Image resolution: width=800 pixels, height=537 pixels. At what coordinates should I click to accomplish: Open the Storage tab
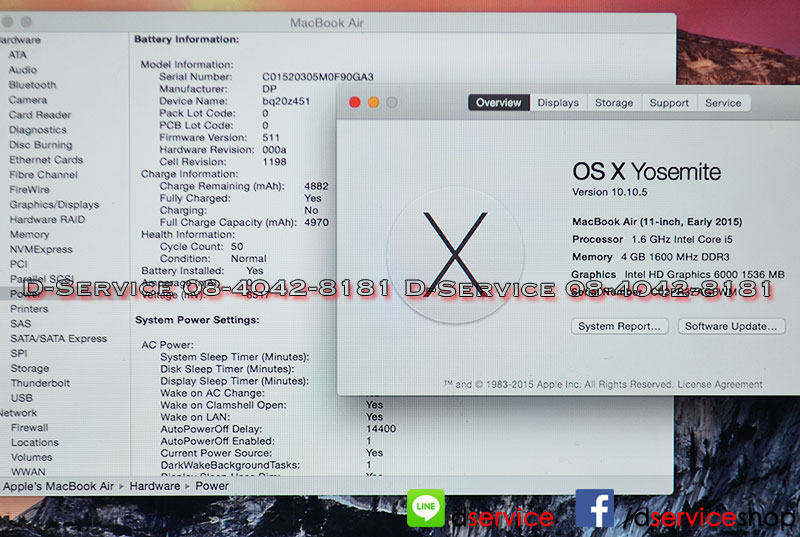coord(614,103)
